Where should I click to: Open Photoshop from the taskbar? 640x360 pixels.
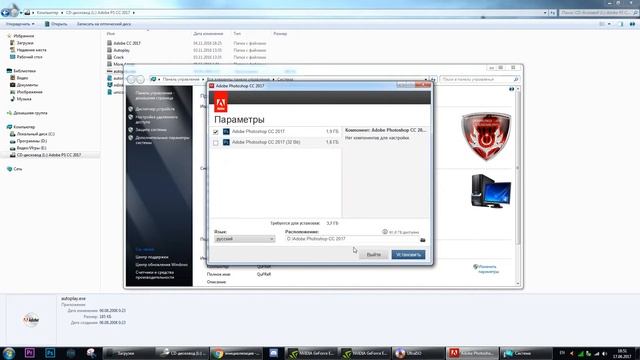[x=50, y=353]
